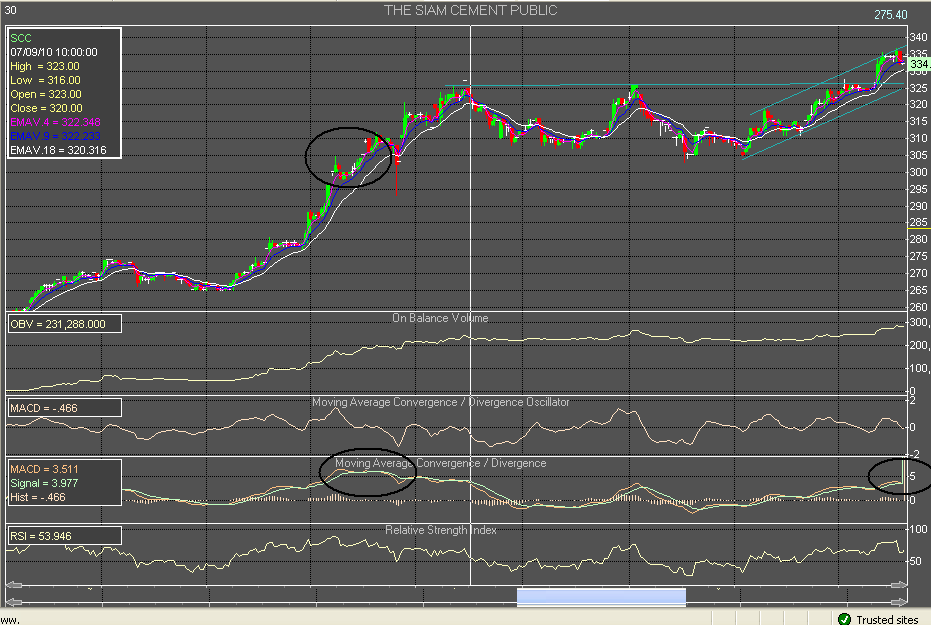The width and height of the screenshot is (931, 625).
Task: Click the 275.40 value at top-right
Action: (x=891, y=15)
